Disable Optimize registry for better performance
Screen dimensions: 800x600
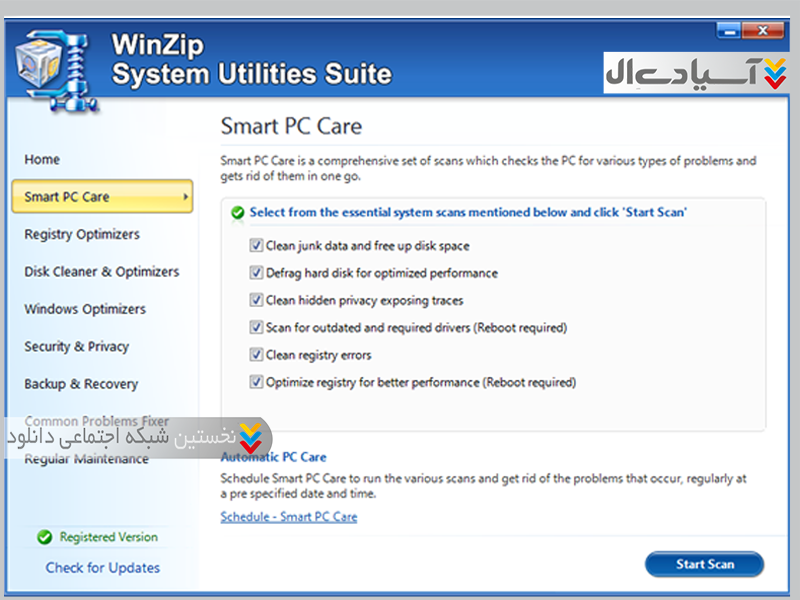pyautogui.click(x=256, y=382)
